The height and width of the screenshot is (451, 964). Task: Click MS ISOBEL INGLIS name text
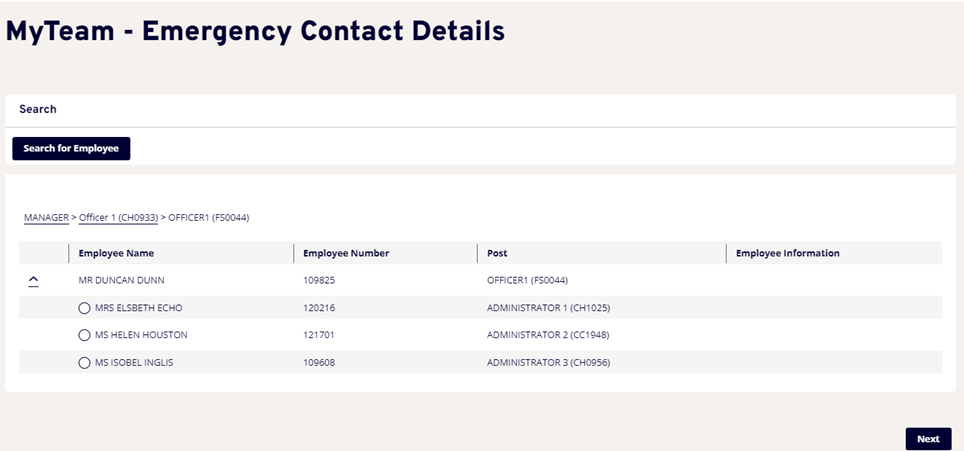[134, 362]
